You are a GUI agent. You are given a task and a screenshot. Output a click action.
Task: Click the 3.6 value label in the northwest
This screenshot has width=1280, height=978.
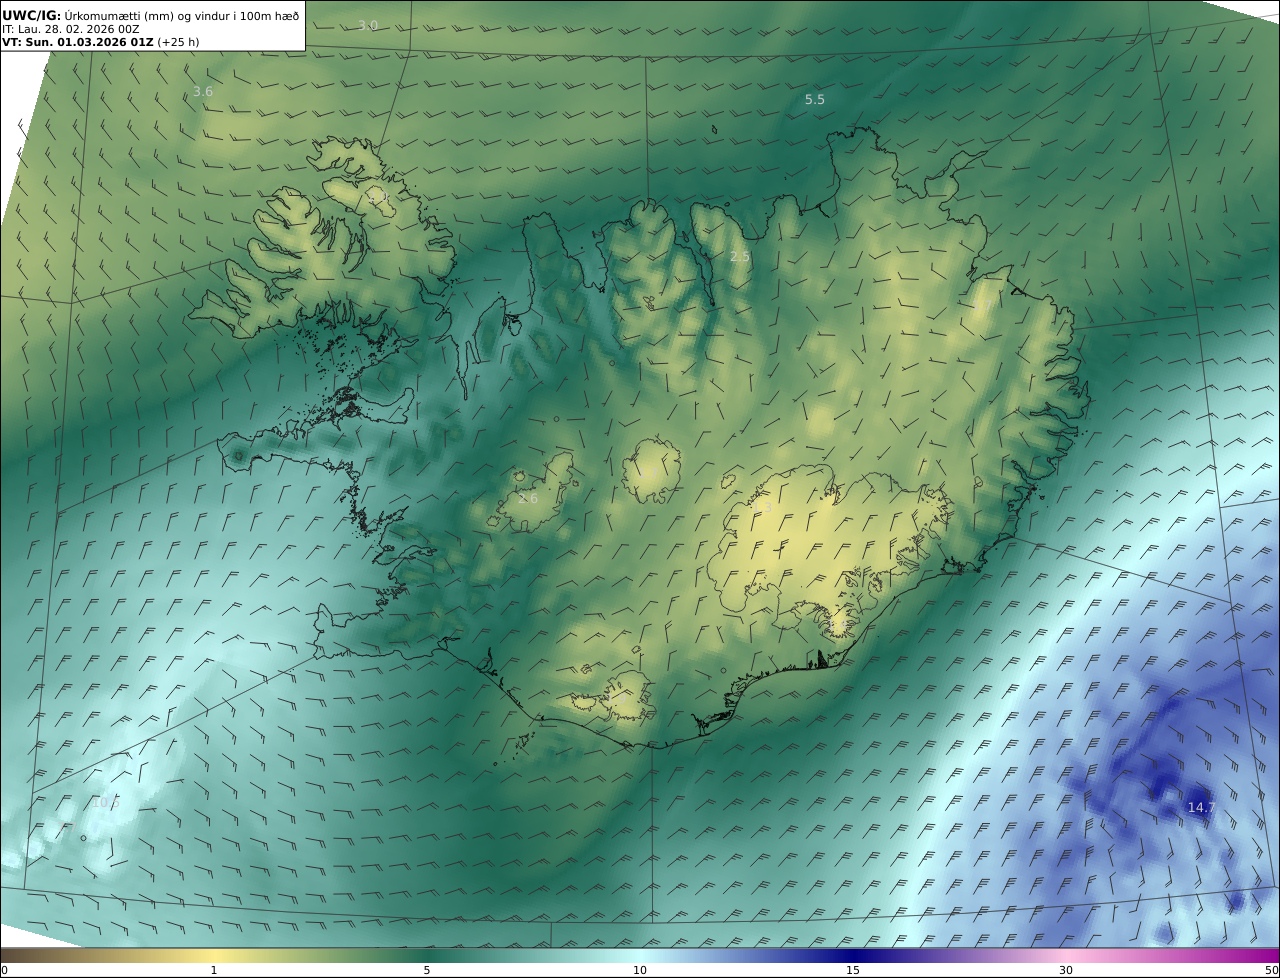tap(203, 91)
